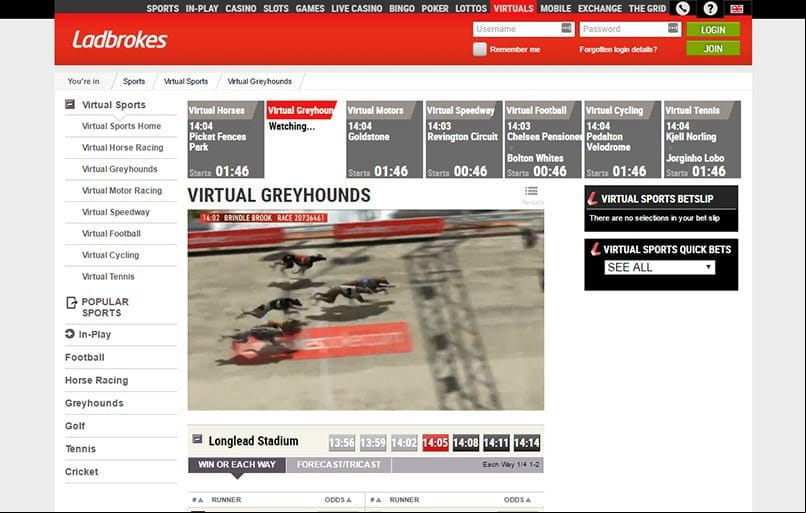This screenshot has height=513, width=806.
Task: Open Virtual Motor Racing in sidebar
Action: coord(122,191)
